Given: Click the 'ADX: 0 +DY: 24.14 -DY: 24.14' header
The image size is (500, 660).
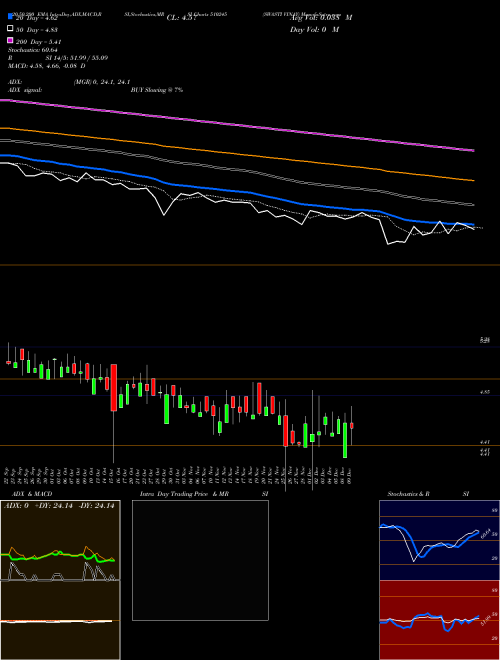Looking at the screenshot, I should click(x=59, y=506).
